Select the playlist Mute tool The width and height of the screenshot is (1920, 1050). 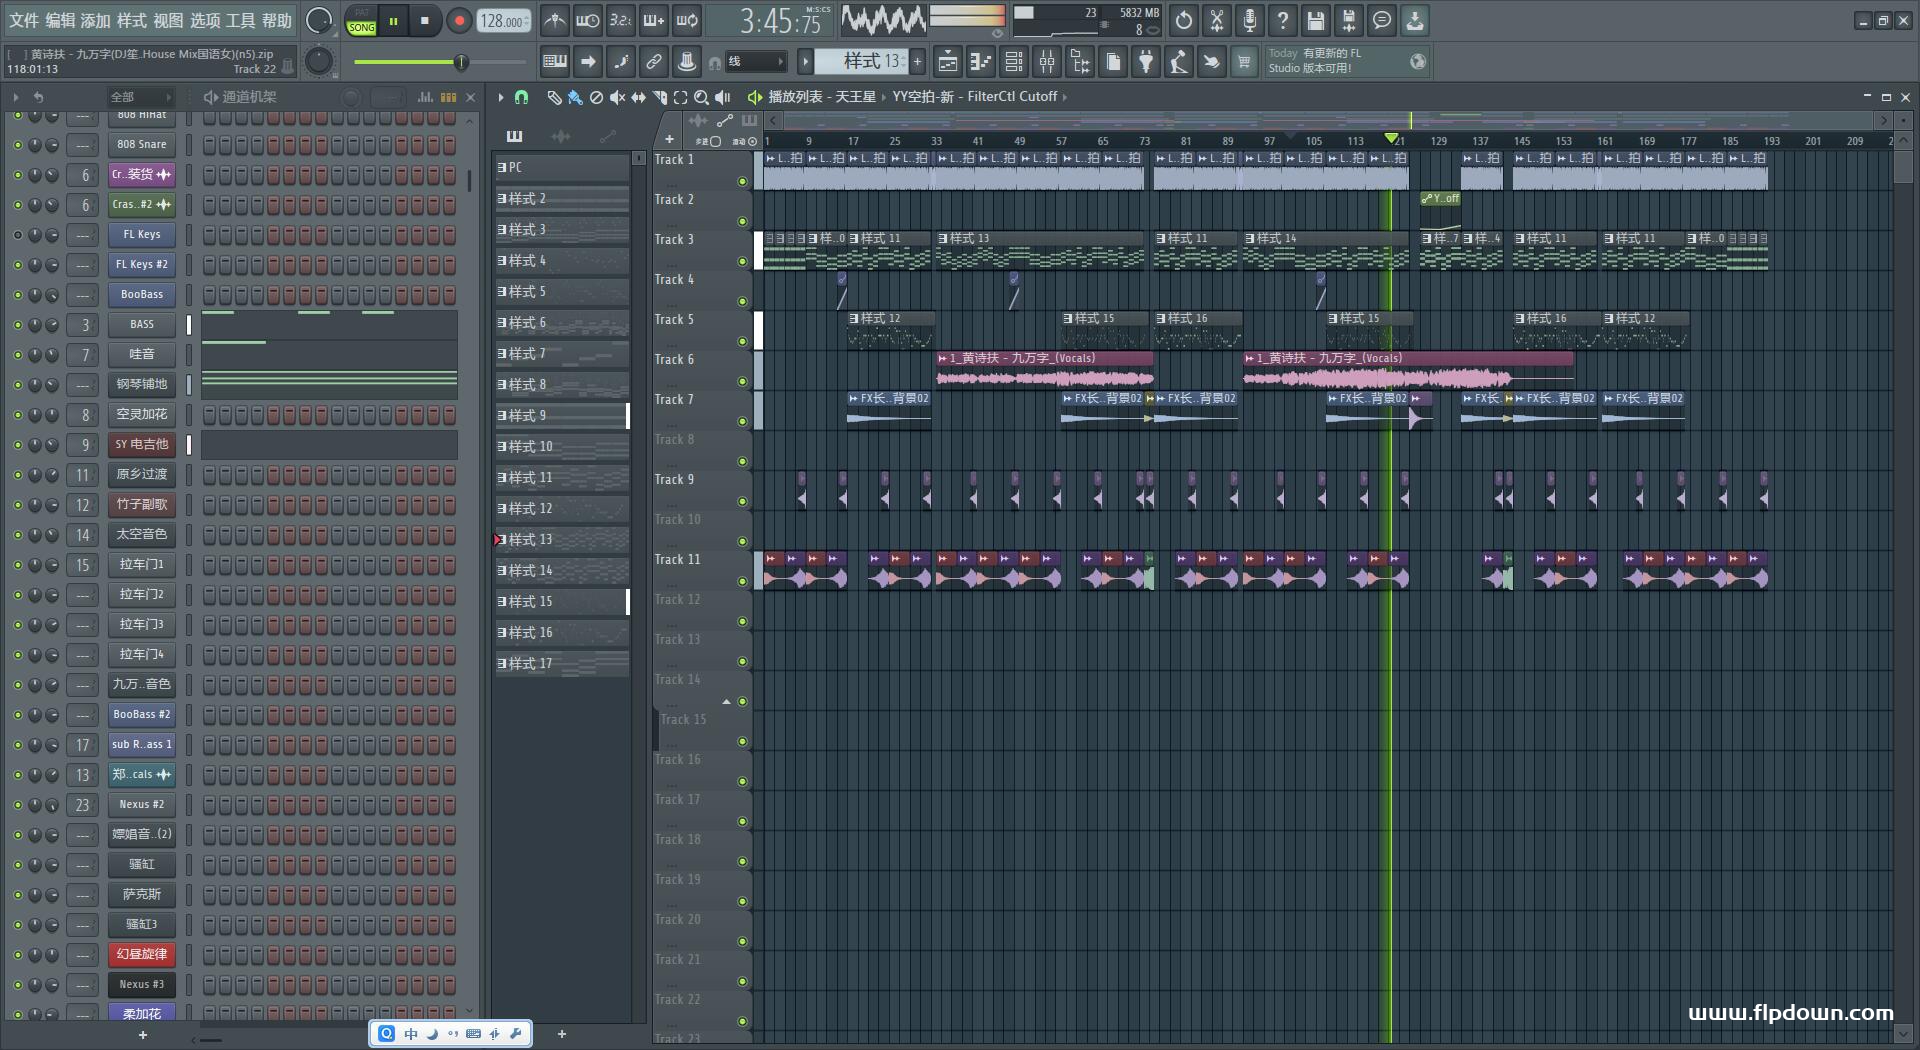(x=617, y=97)
